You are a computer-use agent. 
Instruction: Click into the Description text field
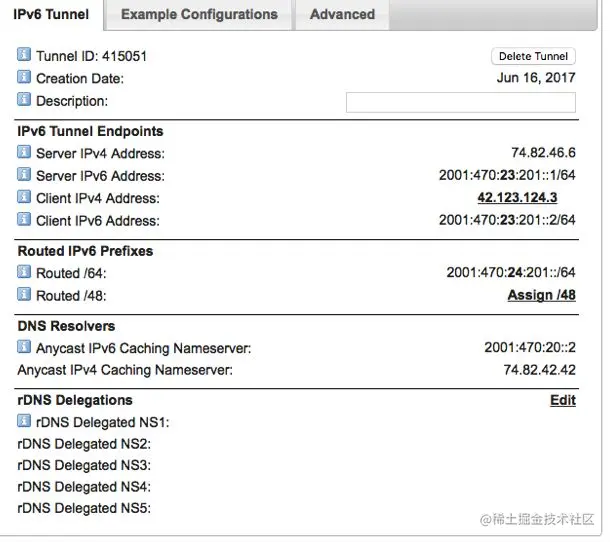point(460,102)
